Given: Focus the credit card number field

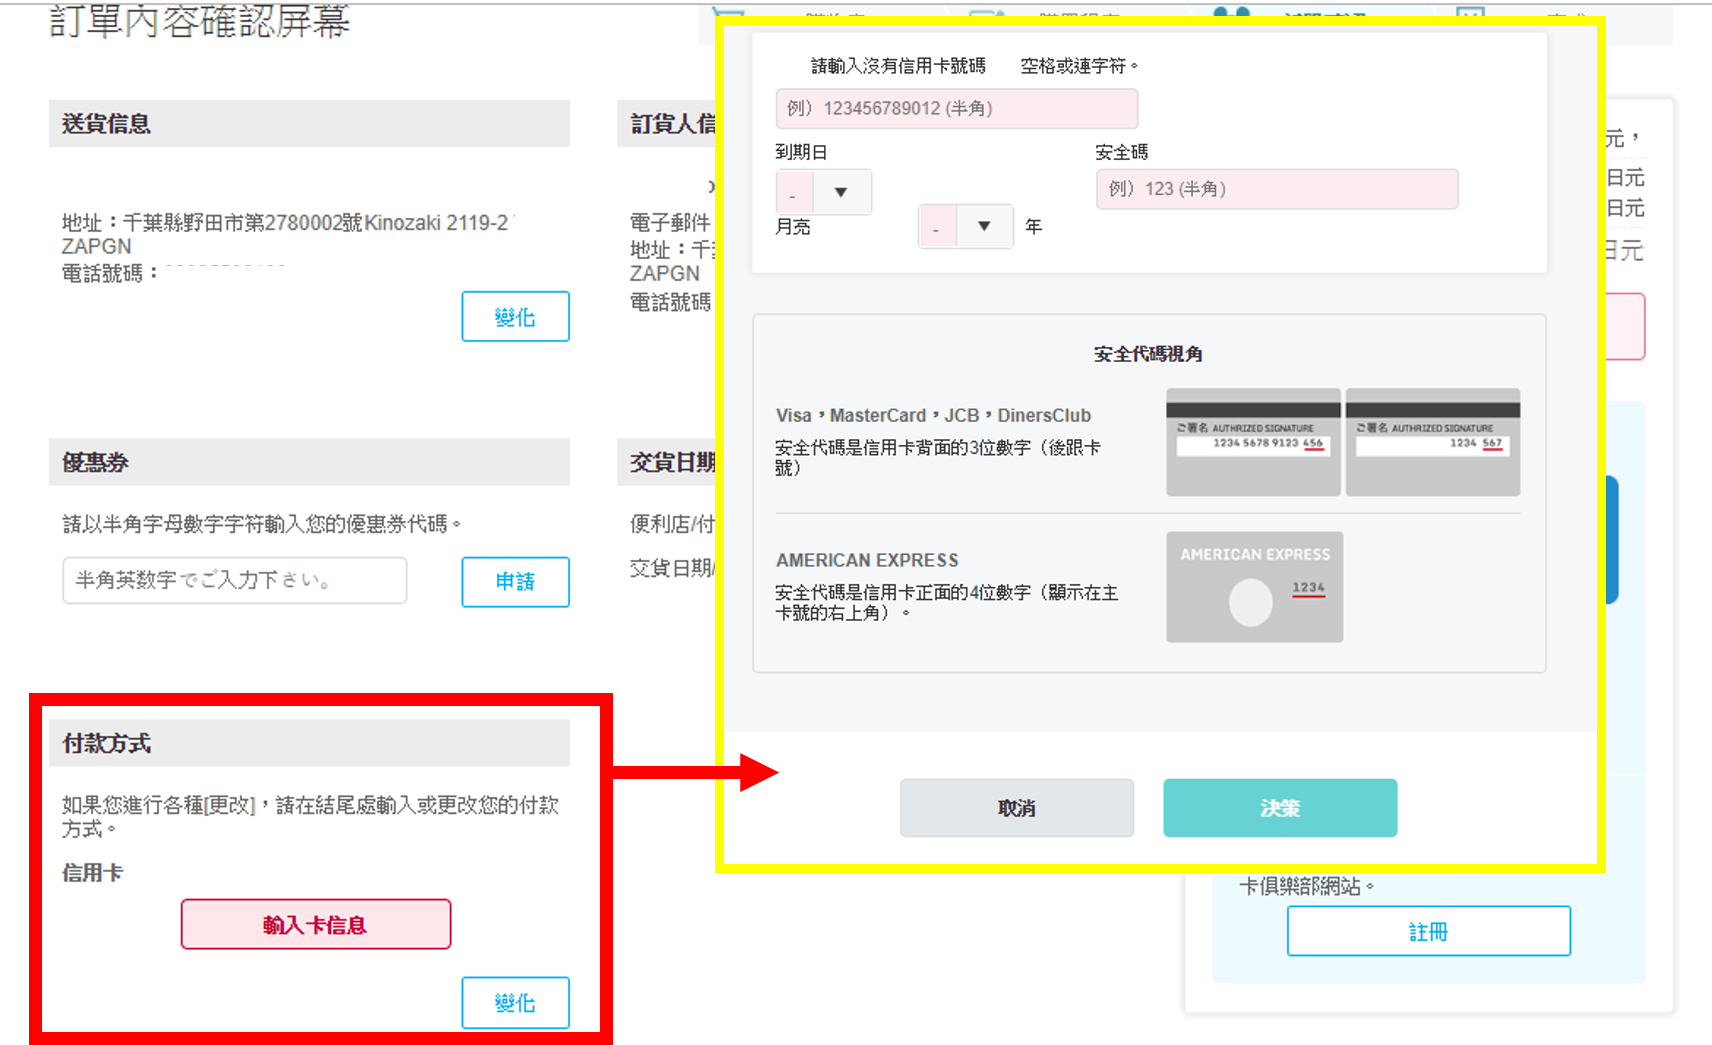Looking at the screenshot, I should click(x=956, y=108).
